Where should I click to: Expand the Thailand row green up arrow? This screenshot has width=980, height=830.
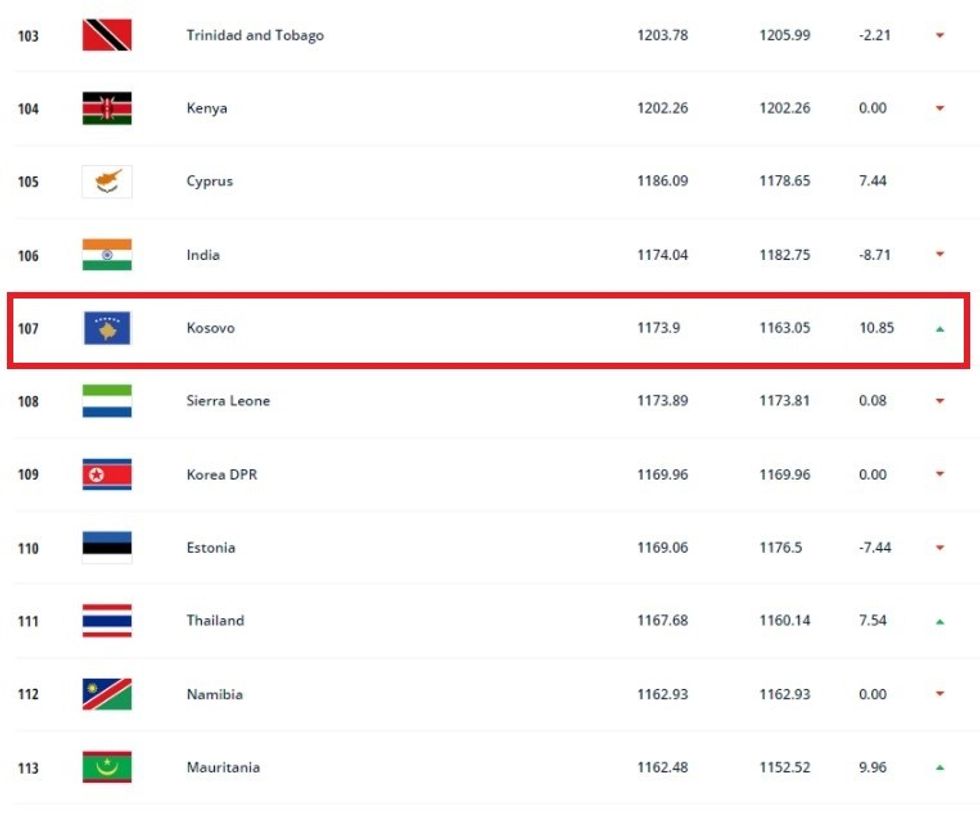click(x=940, y=621)
